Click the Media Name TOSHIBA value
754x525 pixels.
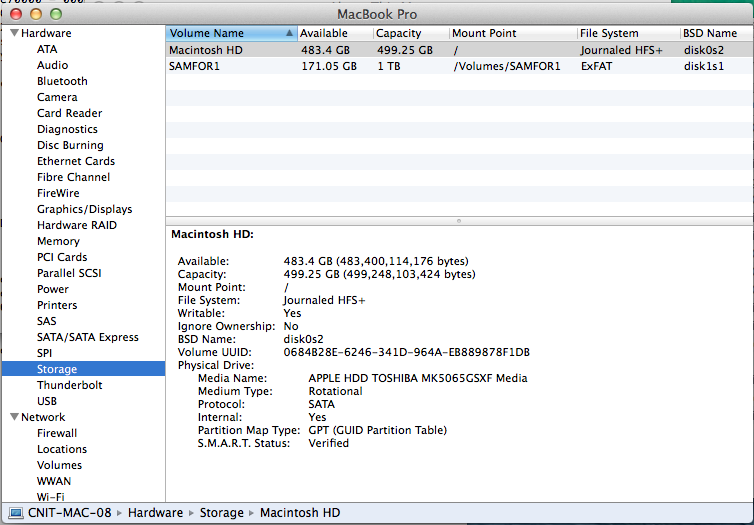[417, 378]
